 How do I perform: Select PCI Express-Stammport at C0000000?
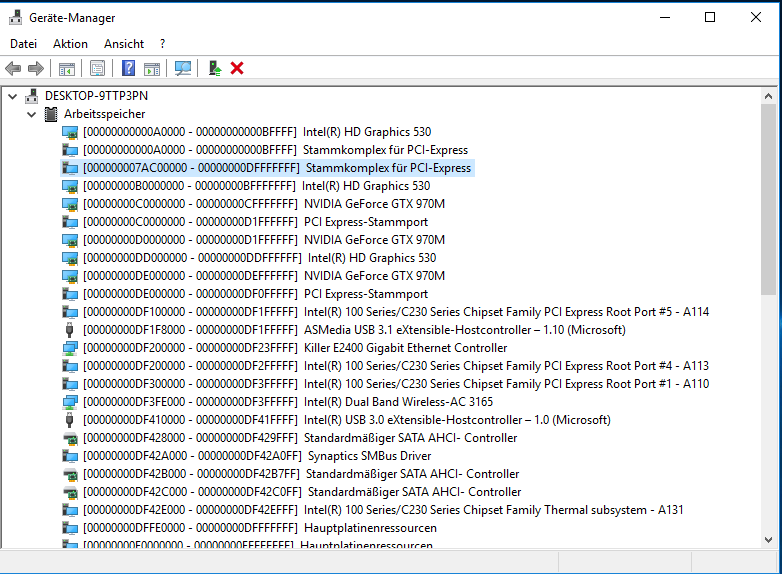[x=255, y=222]
